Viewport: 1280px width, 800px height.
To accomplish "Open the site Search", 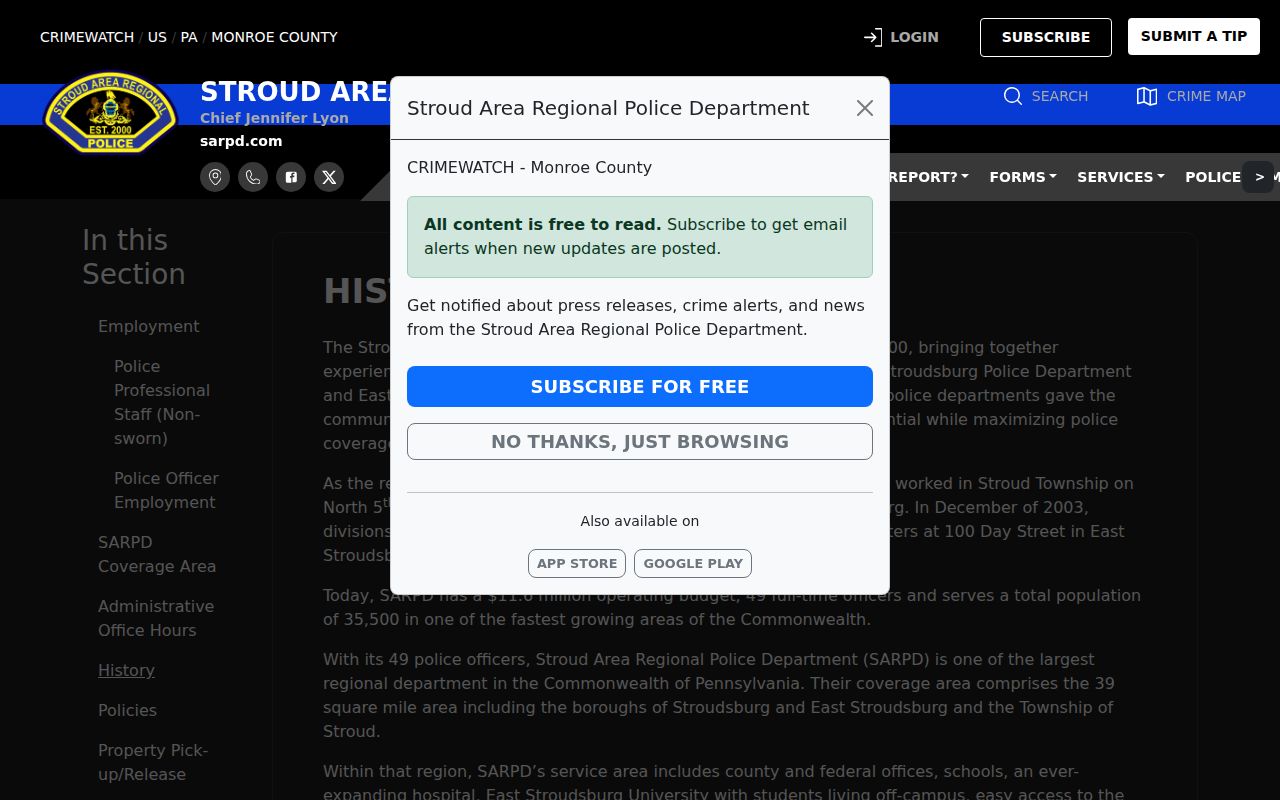I will pos(1046,96).
